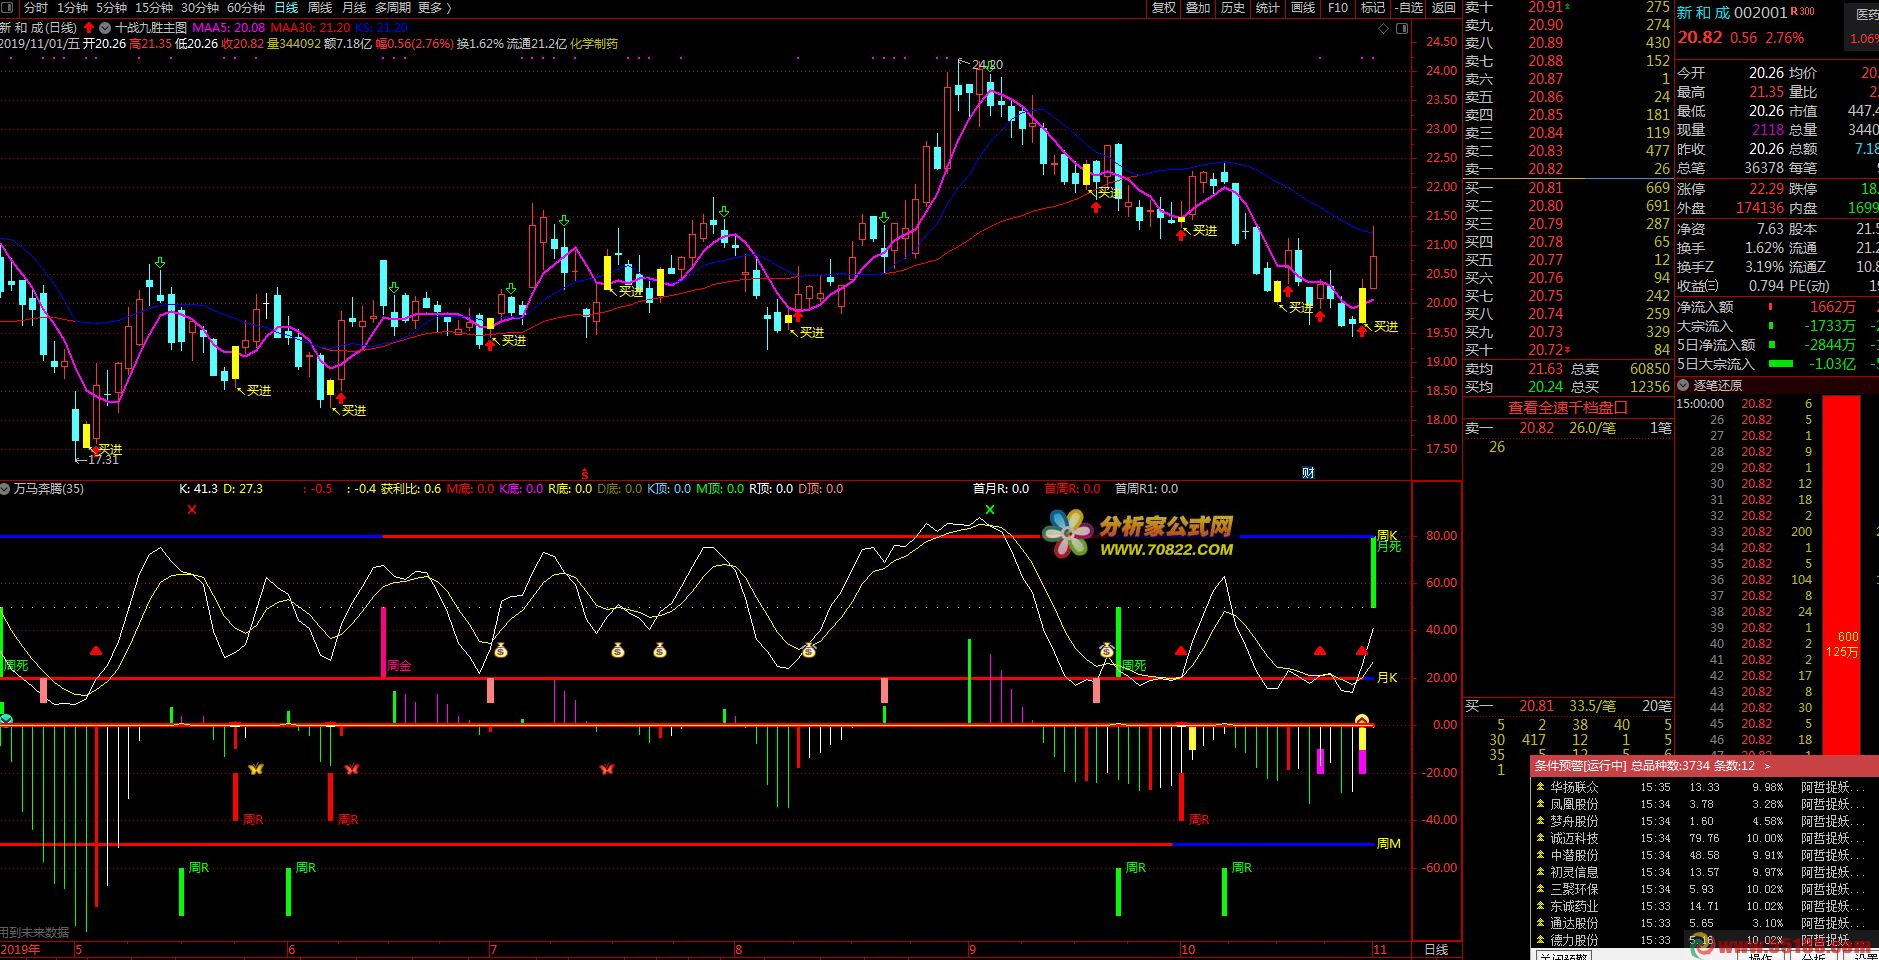1879x960 pixels.
Task: Click the 化学制药 sector label
Action: 593,44
